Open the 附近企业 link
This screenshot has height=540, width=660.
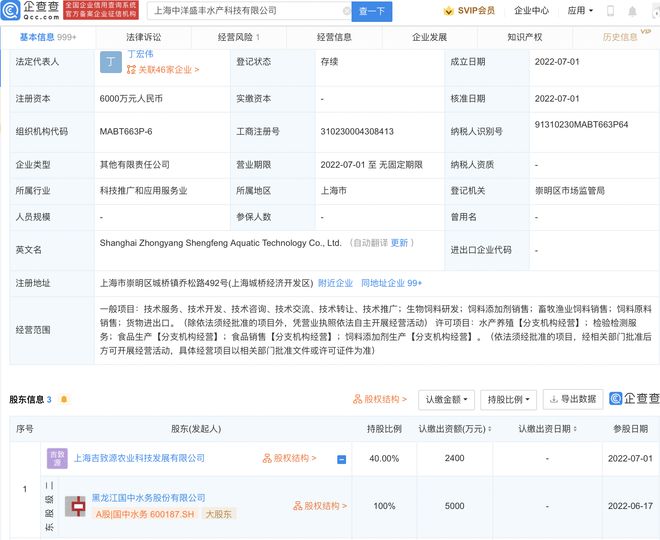click(x=335, y=283)
